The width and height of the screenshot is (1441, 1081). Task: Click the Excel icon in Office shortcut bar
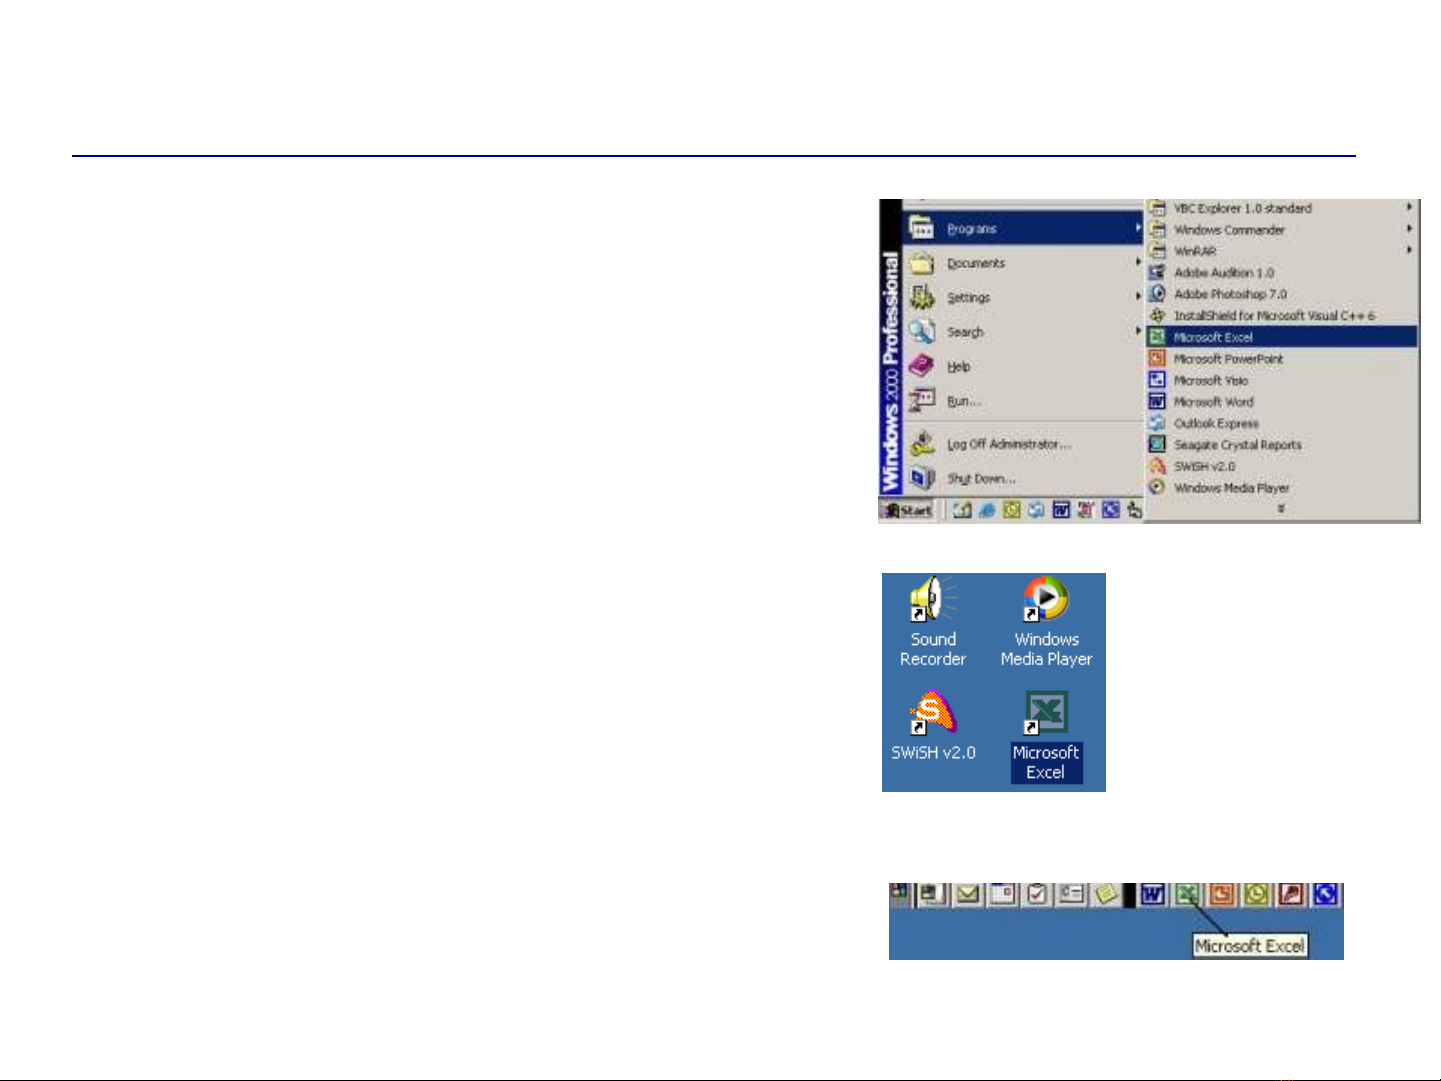(x=1187, y=894)
